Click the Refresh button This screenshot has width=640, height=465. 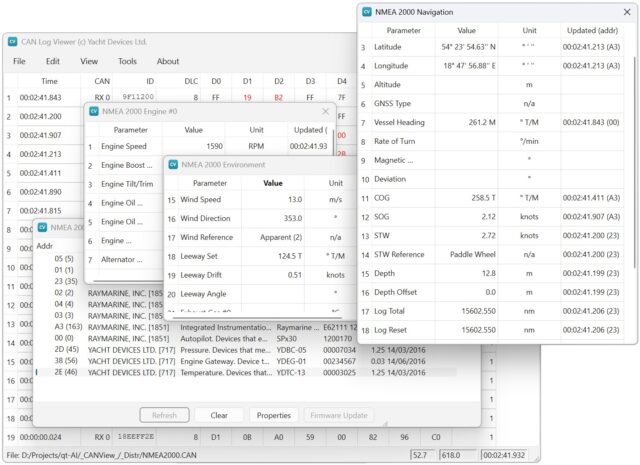(x=164, y=415)
